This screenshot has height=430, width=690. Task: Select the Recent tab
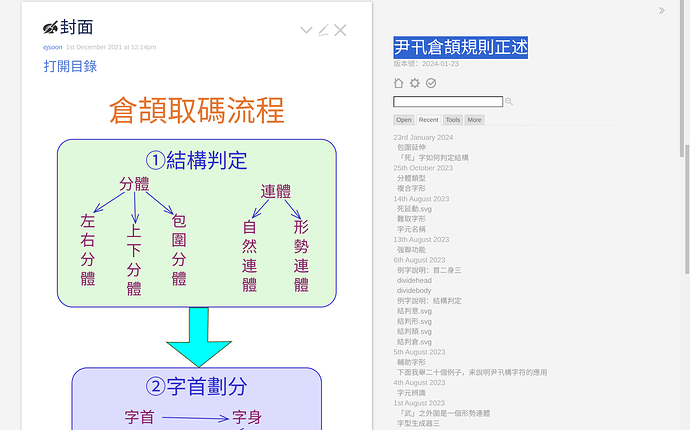[428, 120]
